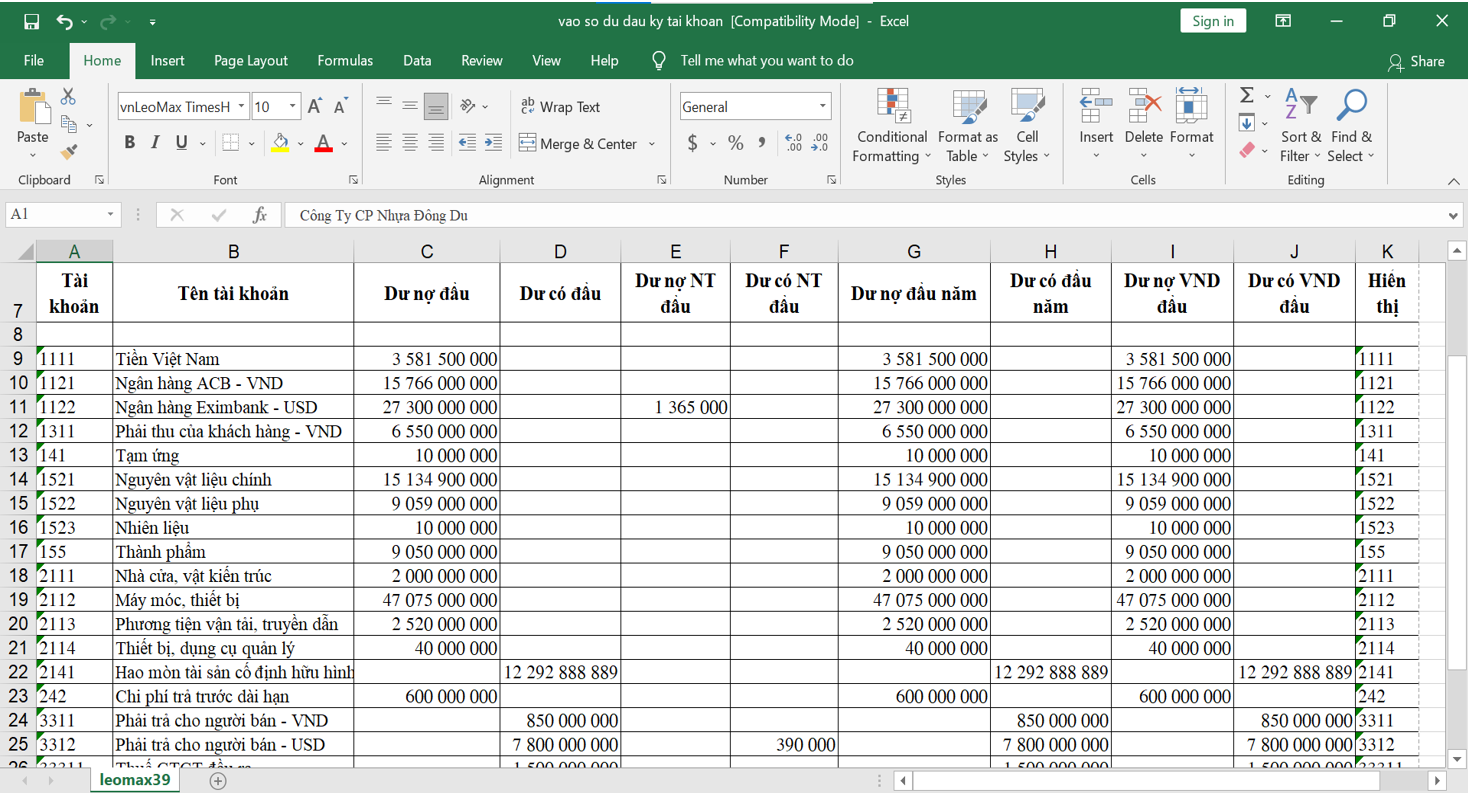The image size is (1468, 793).
Task: Click the Increase Indent icon
Action: click(x=493, y=143)
